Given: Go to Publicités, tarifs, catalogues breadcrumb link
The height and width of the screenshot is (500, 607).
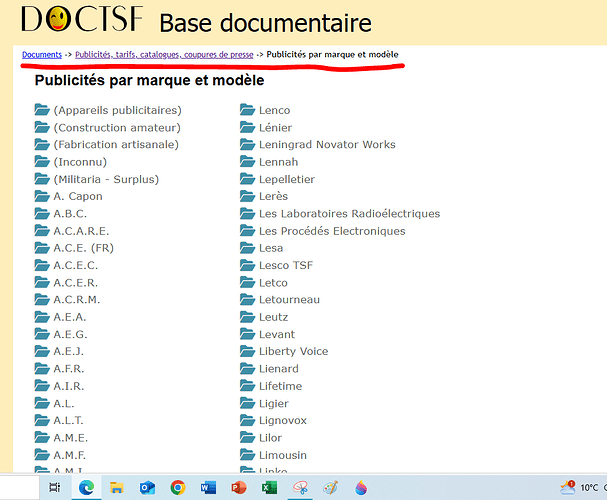Looking at the screenshot, I should pos(164,55).
